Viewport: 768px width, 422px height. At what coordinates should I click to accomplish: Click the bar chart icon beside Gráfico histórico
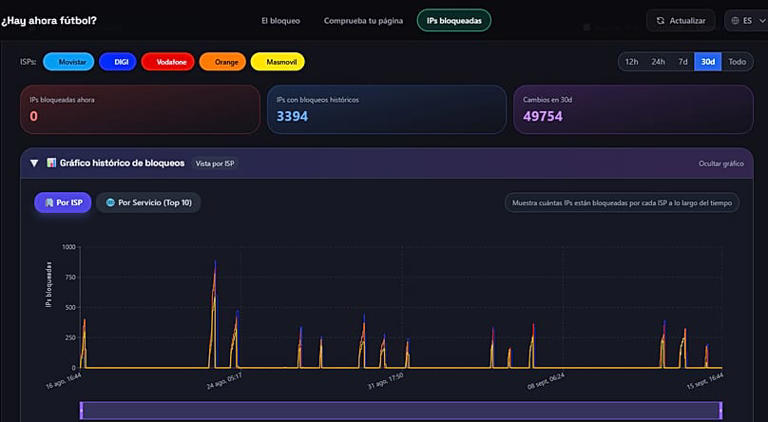(x=51, y=163)
